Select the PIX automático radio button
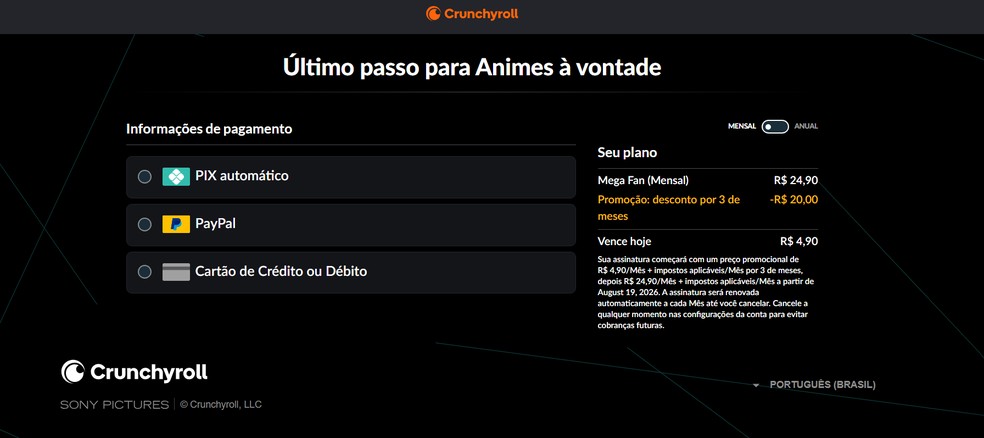 144,176
